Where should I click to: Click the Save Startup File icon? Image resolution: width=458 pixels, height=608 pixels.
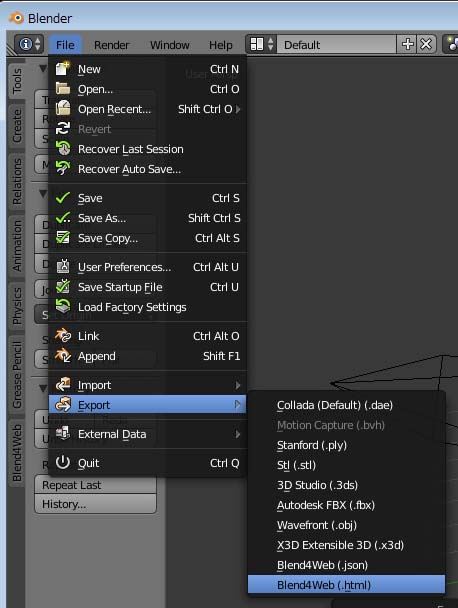pyautogui.click(x=63, y=287)
